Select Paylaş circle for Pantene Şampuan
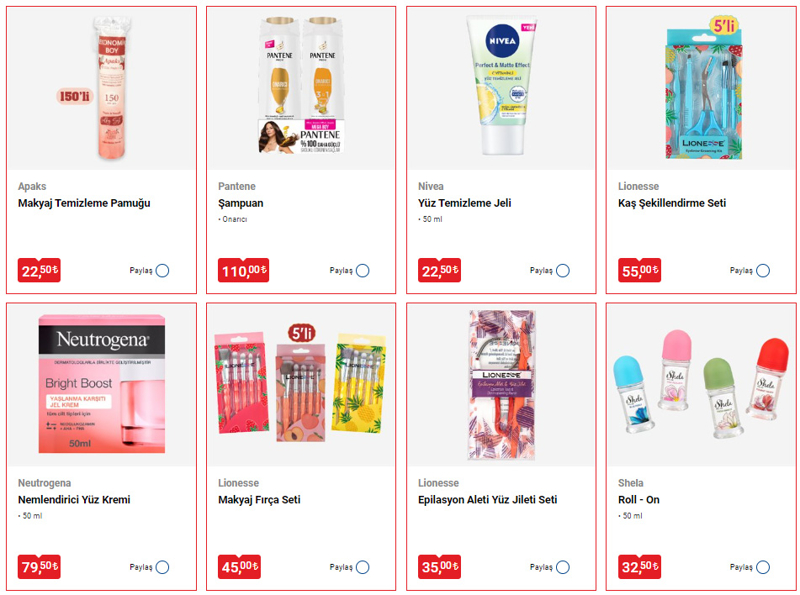This screenshot has width=800, height=595. (x=363, y=270)
